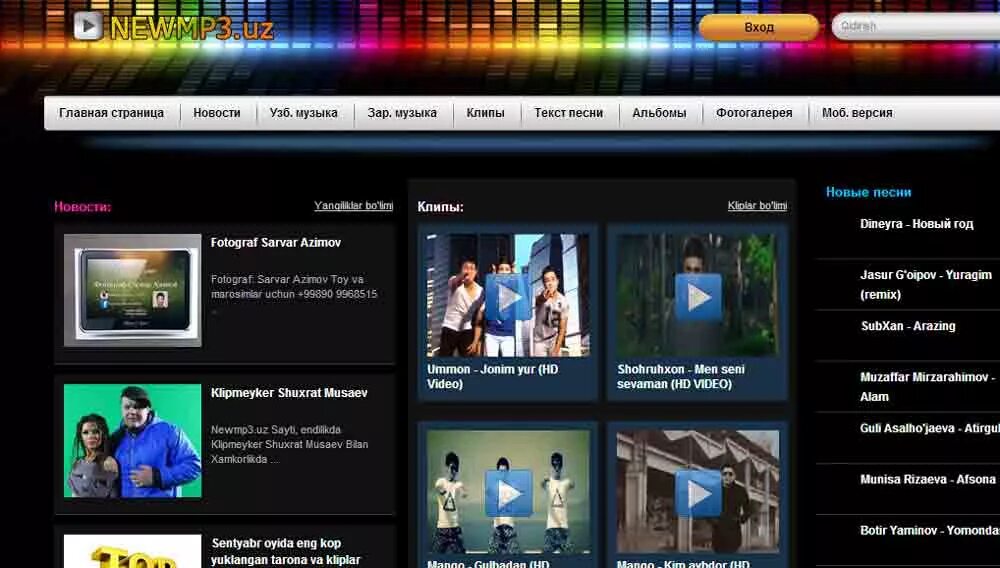This screenshot has width=1000, height=568.
Task: Select song Botir Yaminov - Yomondan
Action: tap(930, 530)
